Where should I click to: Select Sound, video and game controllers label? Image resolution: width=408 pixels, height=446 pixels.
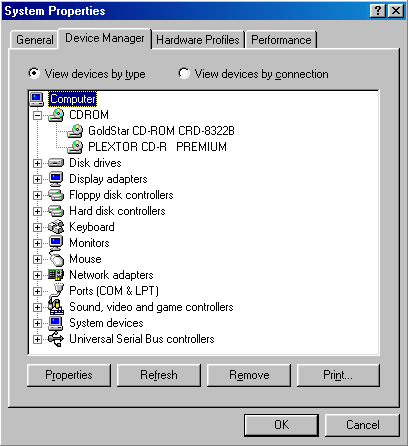tap(151, 307)
